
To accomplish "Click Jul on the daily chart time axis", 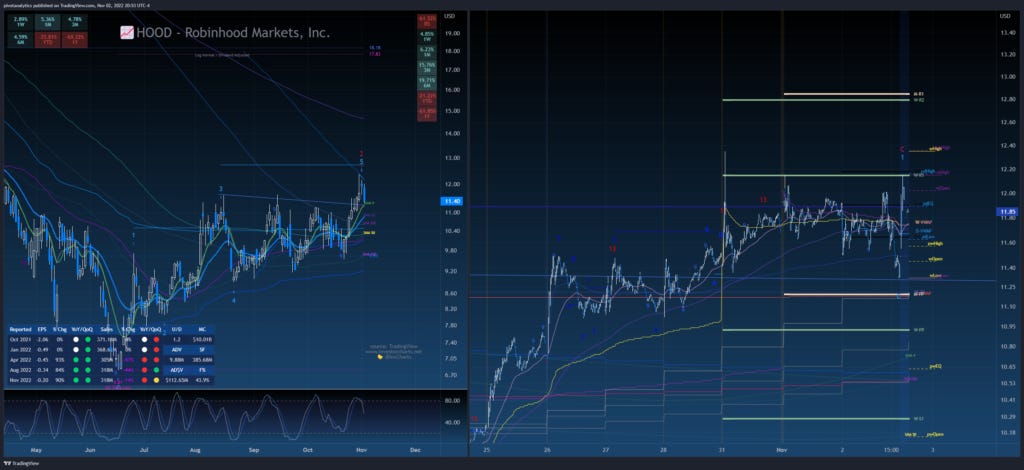I will click(x=144, y=450).
